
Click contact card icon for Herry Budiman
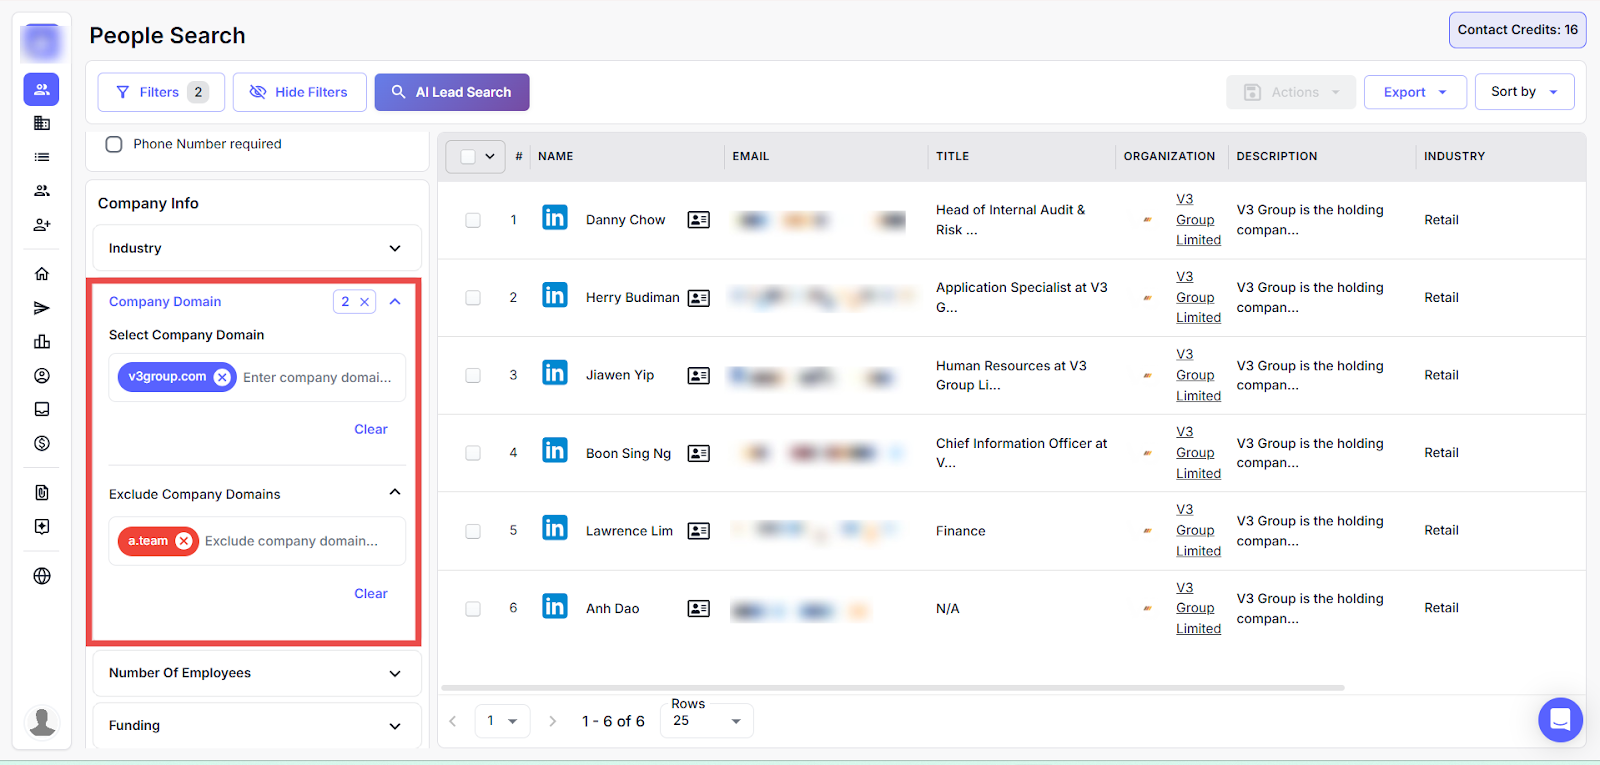pos(699,298)
